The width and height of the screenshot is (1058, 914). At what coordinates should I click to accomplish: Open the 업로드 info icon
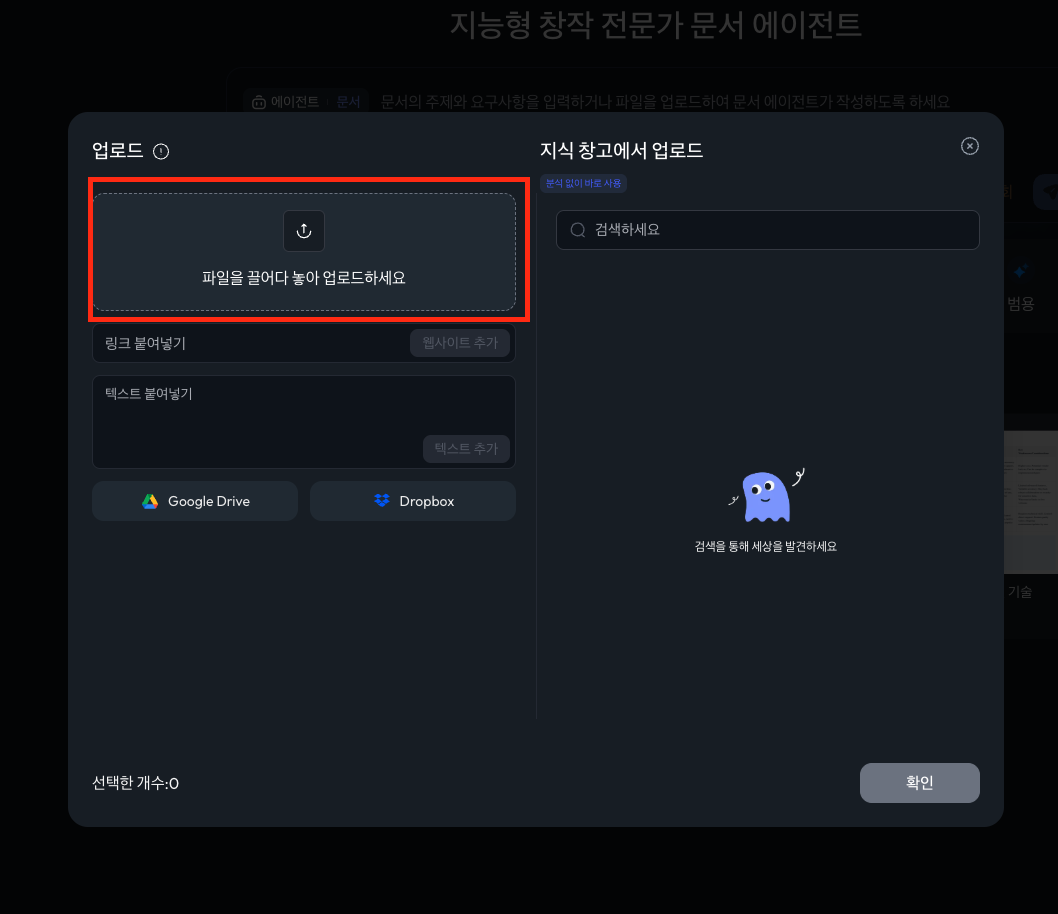click(x=159, y=151)
